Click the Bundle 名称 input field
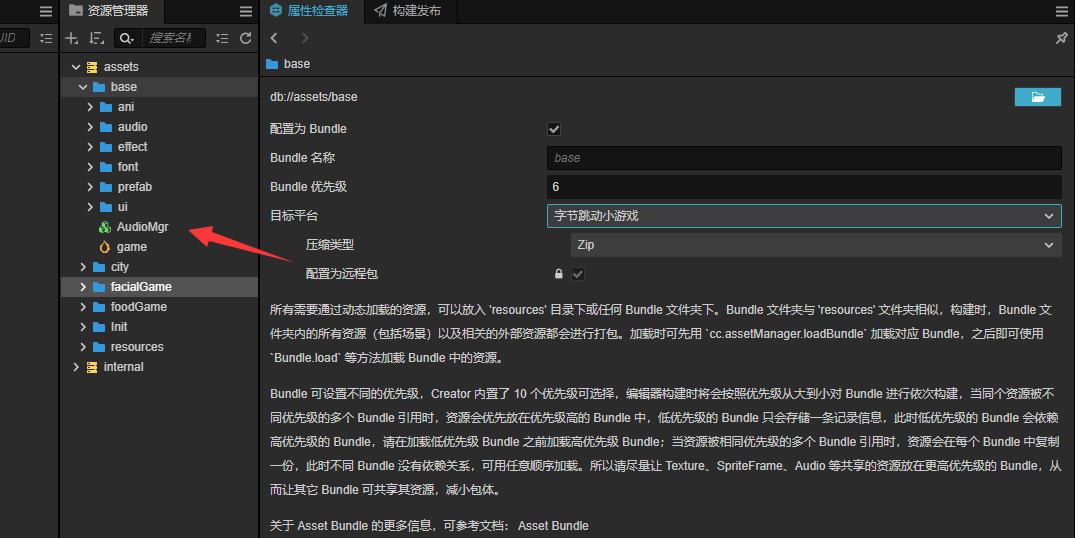 804,158
